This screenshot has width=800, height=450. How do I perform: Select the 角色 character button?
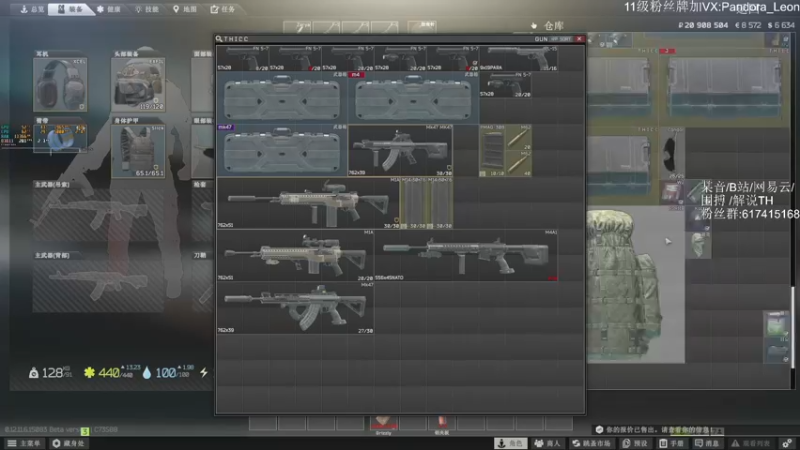pos(511,443)
